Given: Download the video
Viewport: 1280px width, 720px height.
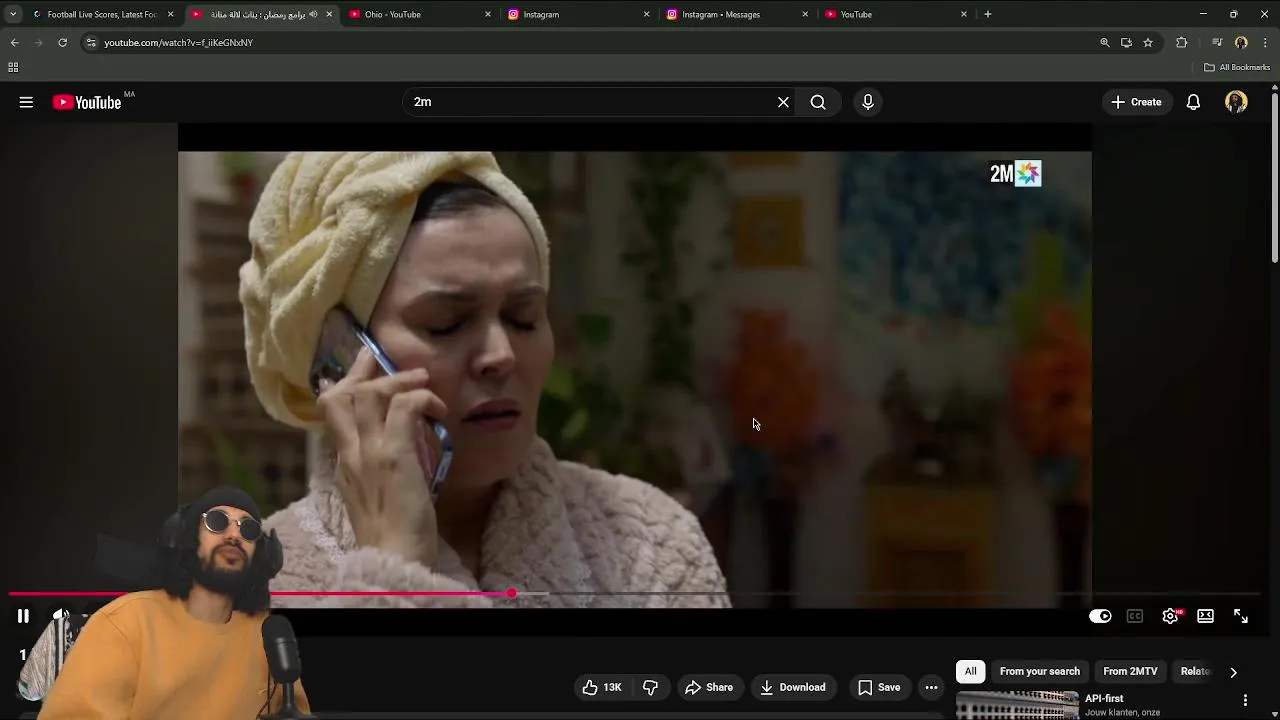Looking at the screenshot, I should (x=792, y=687).
